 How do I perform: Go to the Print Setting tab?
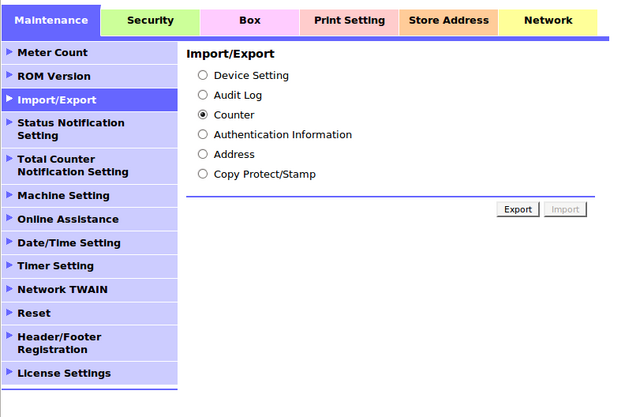pos(348,21)
